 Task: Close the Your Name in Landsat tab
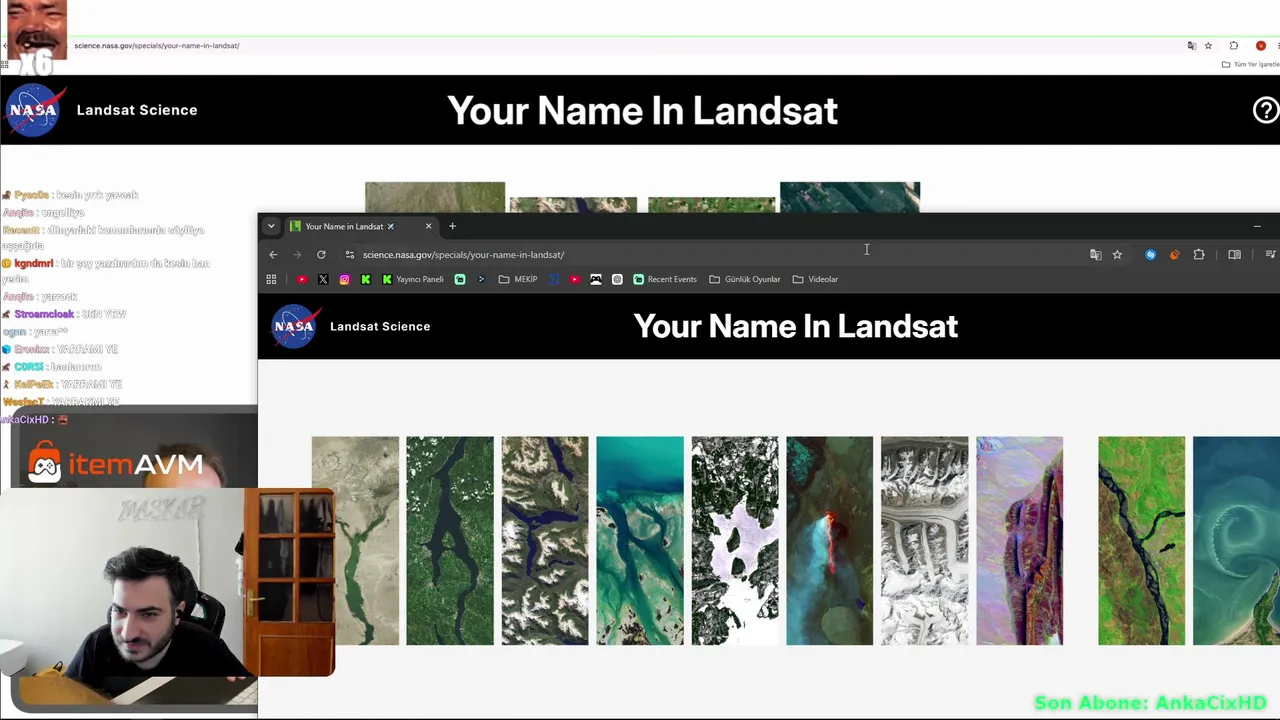(x=428, y=226)
